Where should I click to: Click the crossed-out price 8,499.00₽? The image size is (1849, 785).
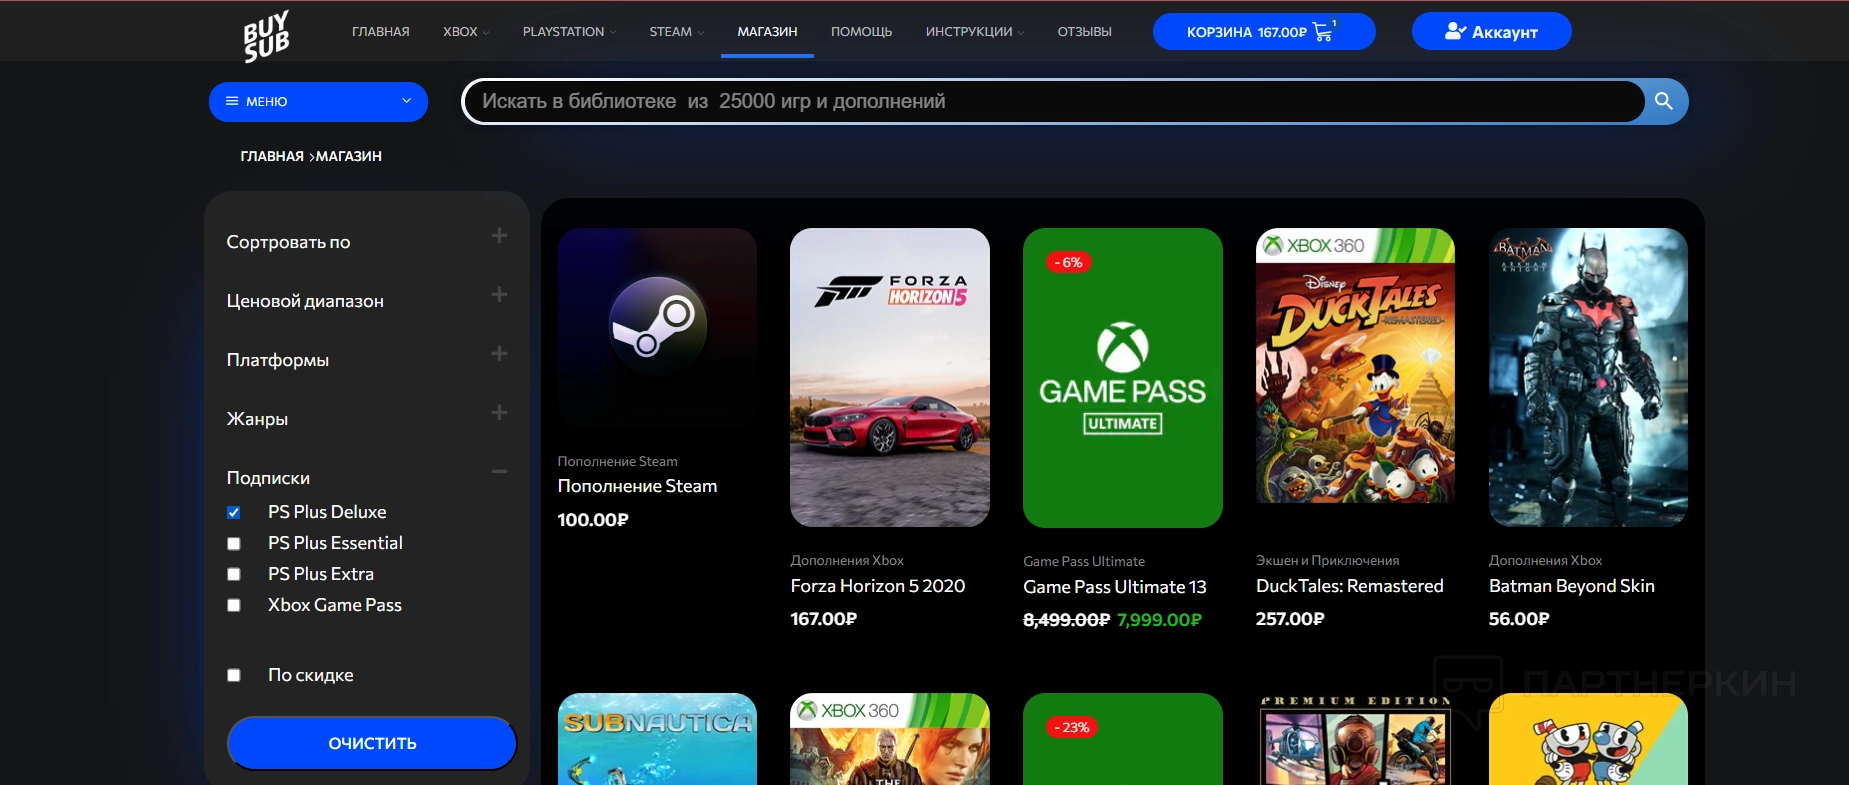[1067, 620]
